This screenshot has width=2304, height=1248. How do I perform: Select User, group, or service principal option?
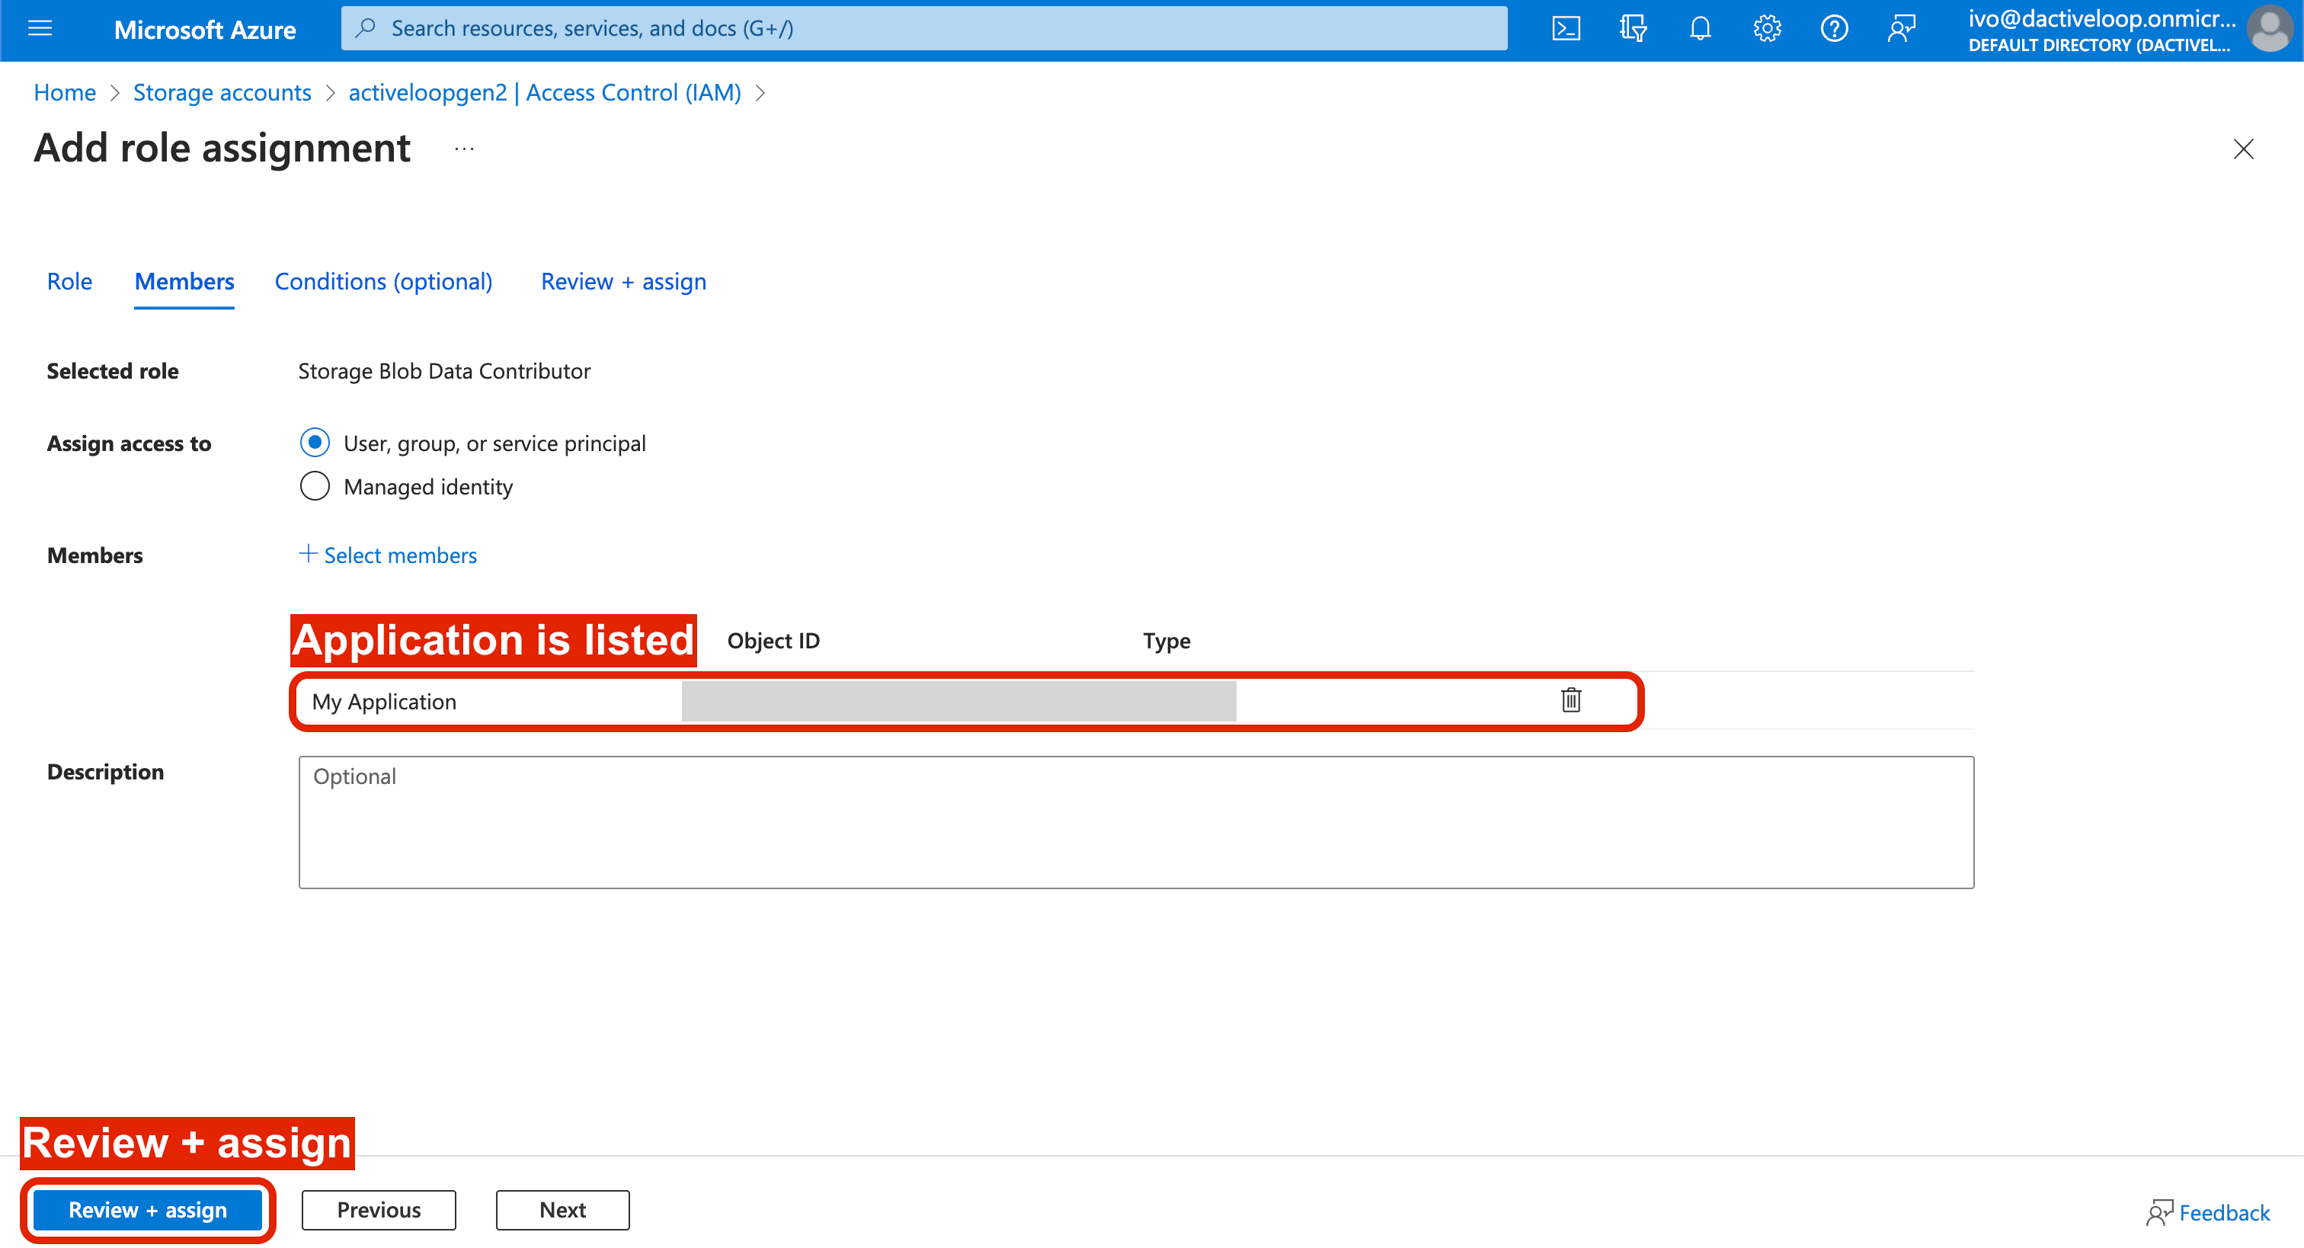315,442
